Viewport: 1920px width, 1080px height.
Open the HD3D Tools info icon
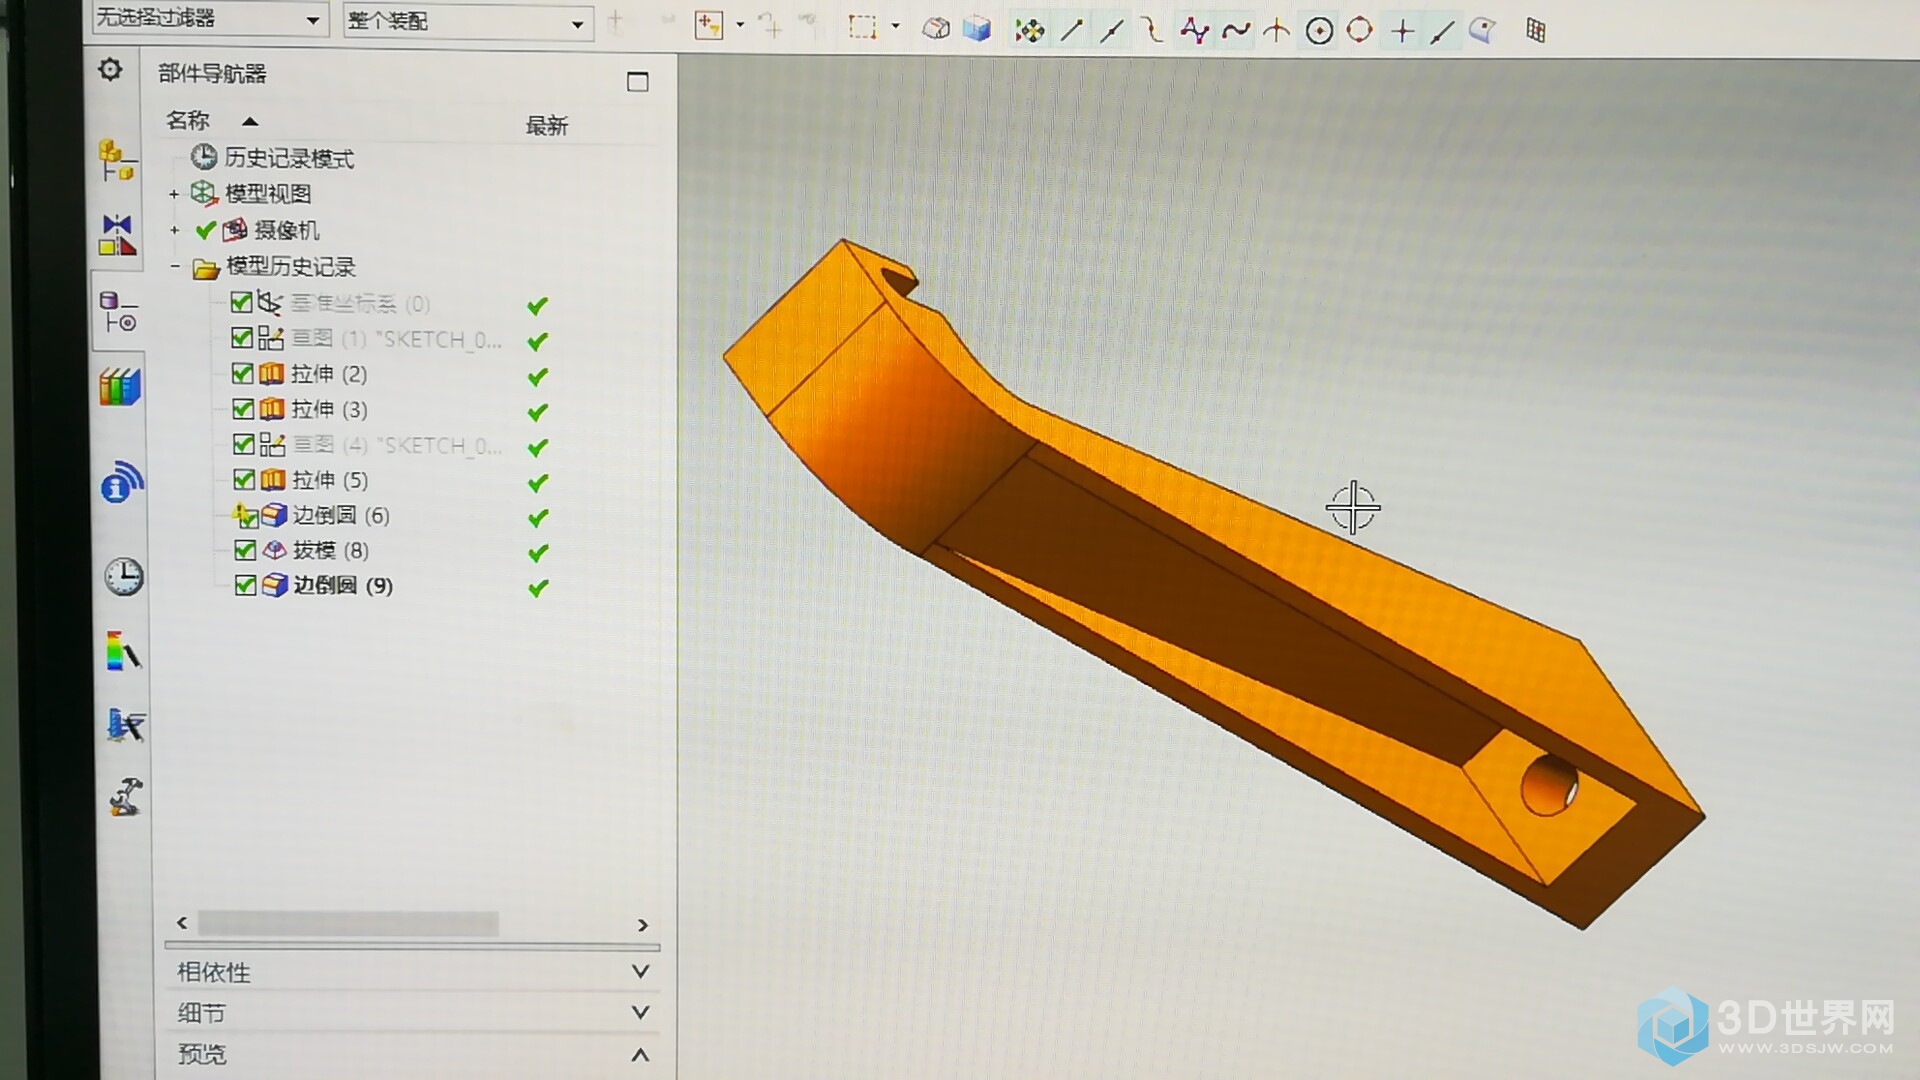click(121, 483)
